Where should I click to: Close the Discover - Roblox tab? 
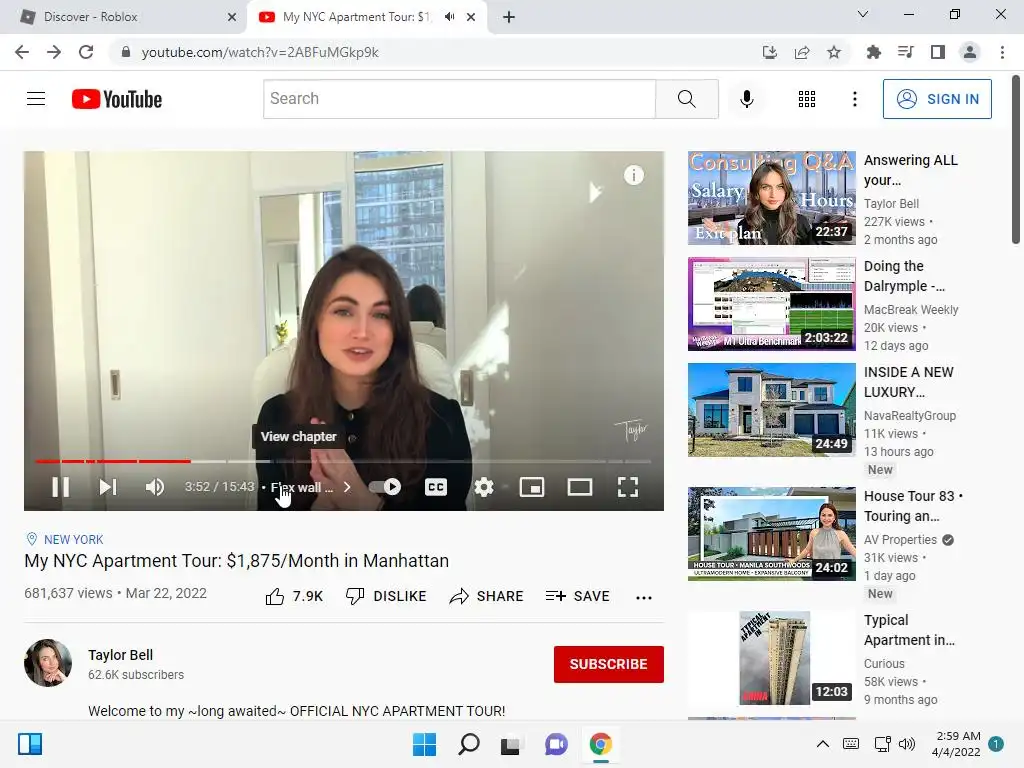[231, 17]
